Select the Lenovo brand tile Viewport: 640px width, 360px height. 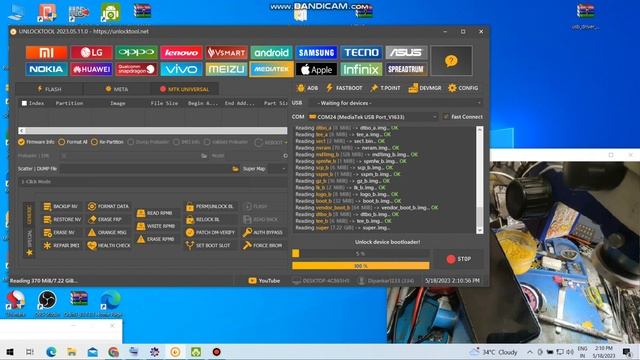(x=181, y=53)
